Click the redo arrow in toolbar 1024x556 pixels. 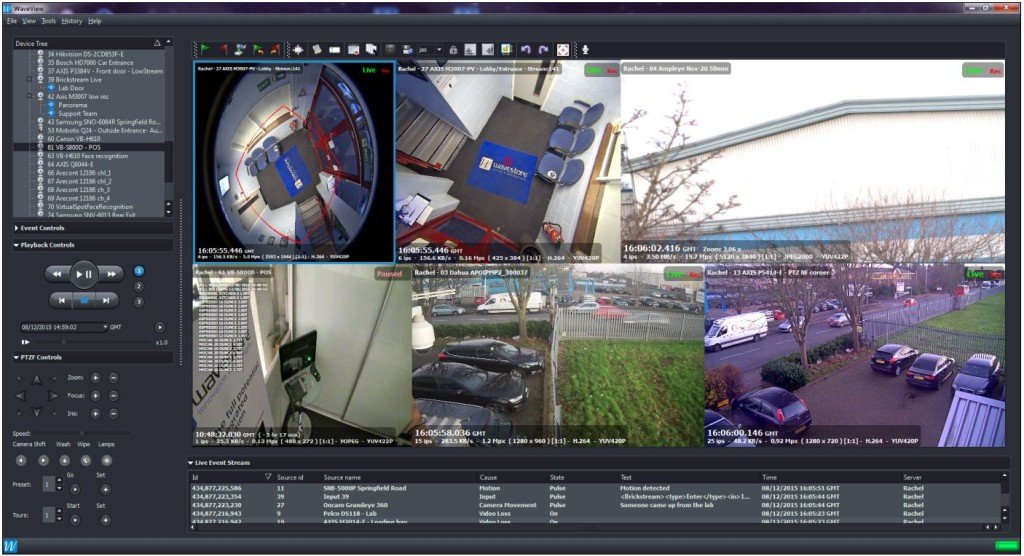(543, 49)
